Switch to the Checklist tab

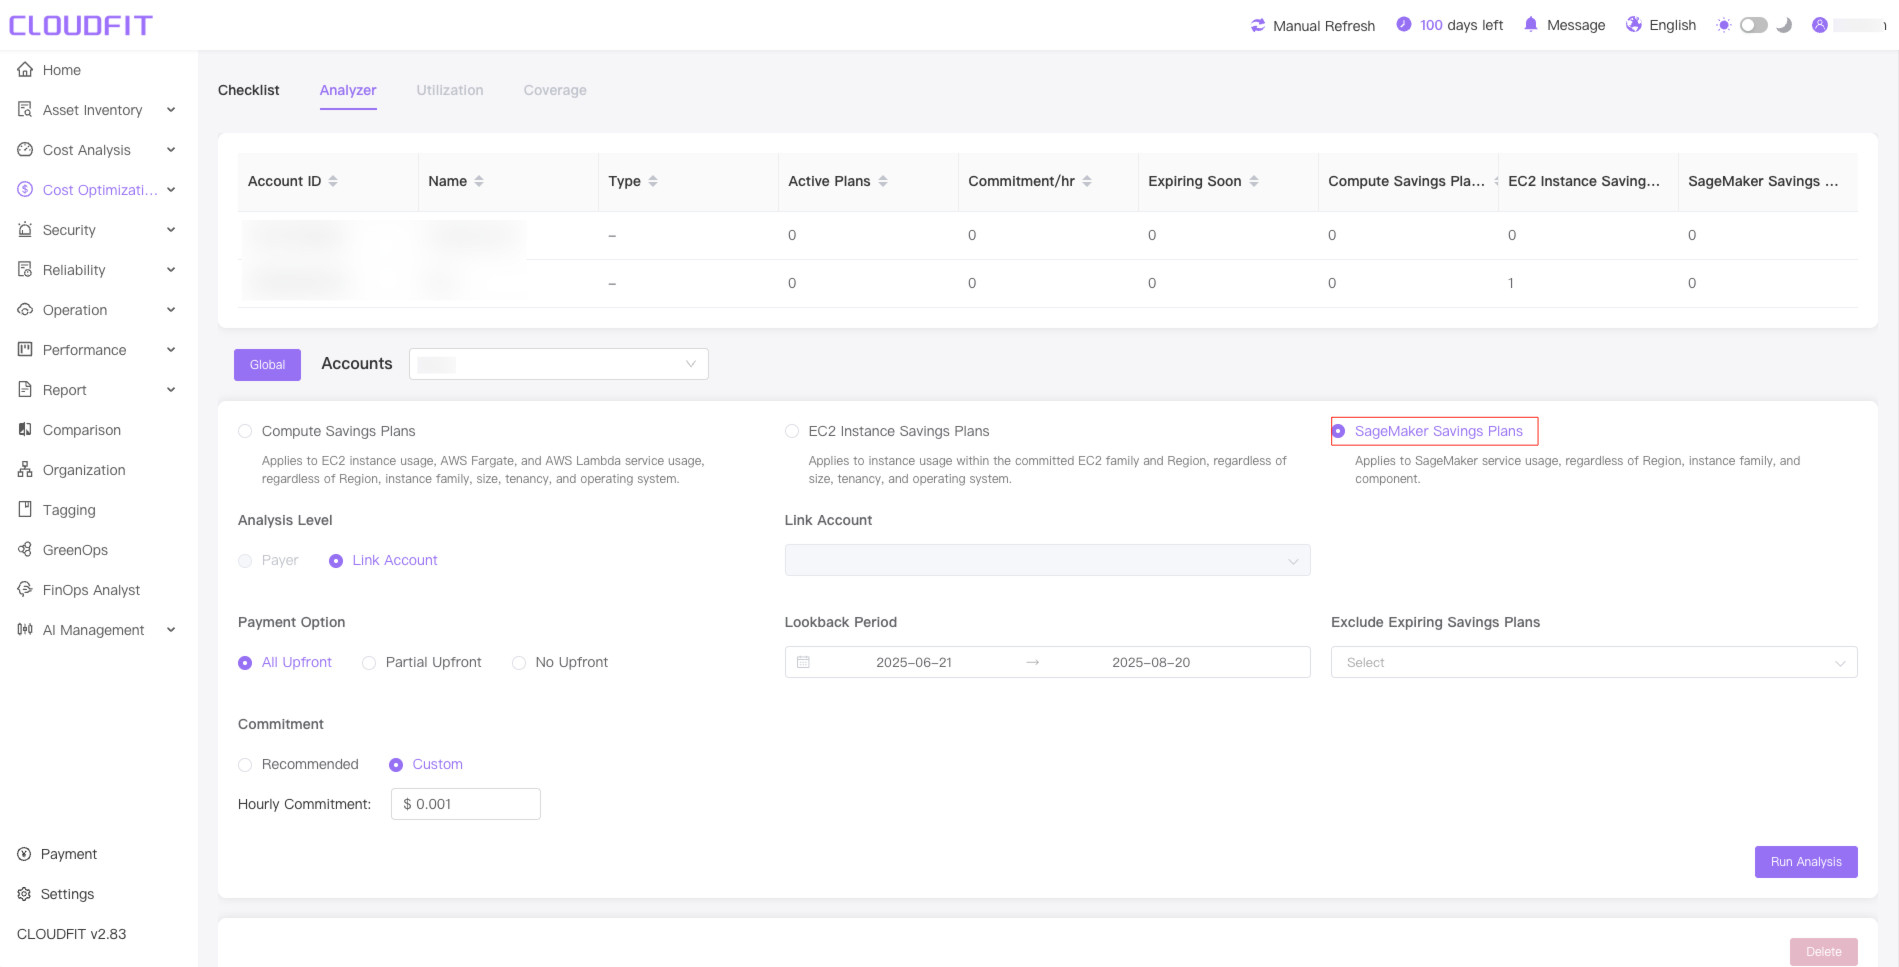249,90
